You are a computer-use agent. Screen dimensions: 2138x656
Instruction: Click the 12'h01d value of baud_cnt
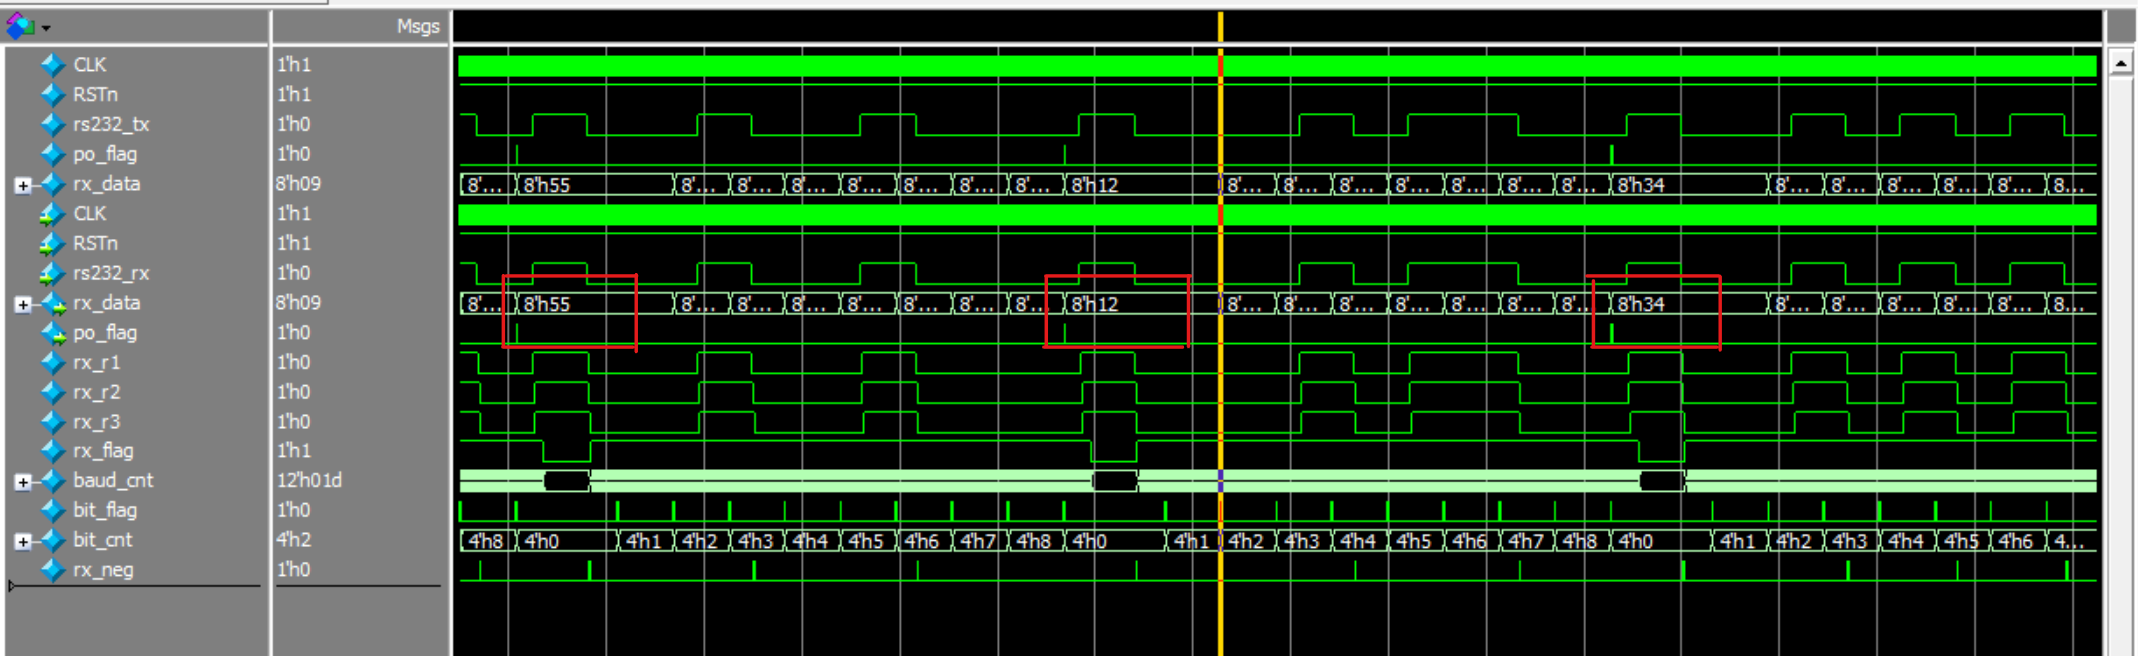click(x=309, y=480)
